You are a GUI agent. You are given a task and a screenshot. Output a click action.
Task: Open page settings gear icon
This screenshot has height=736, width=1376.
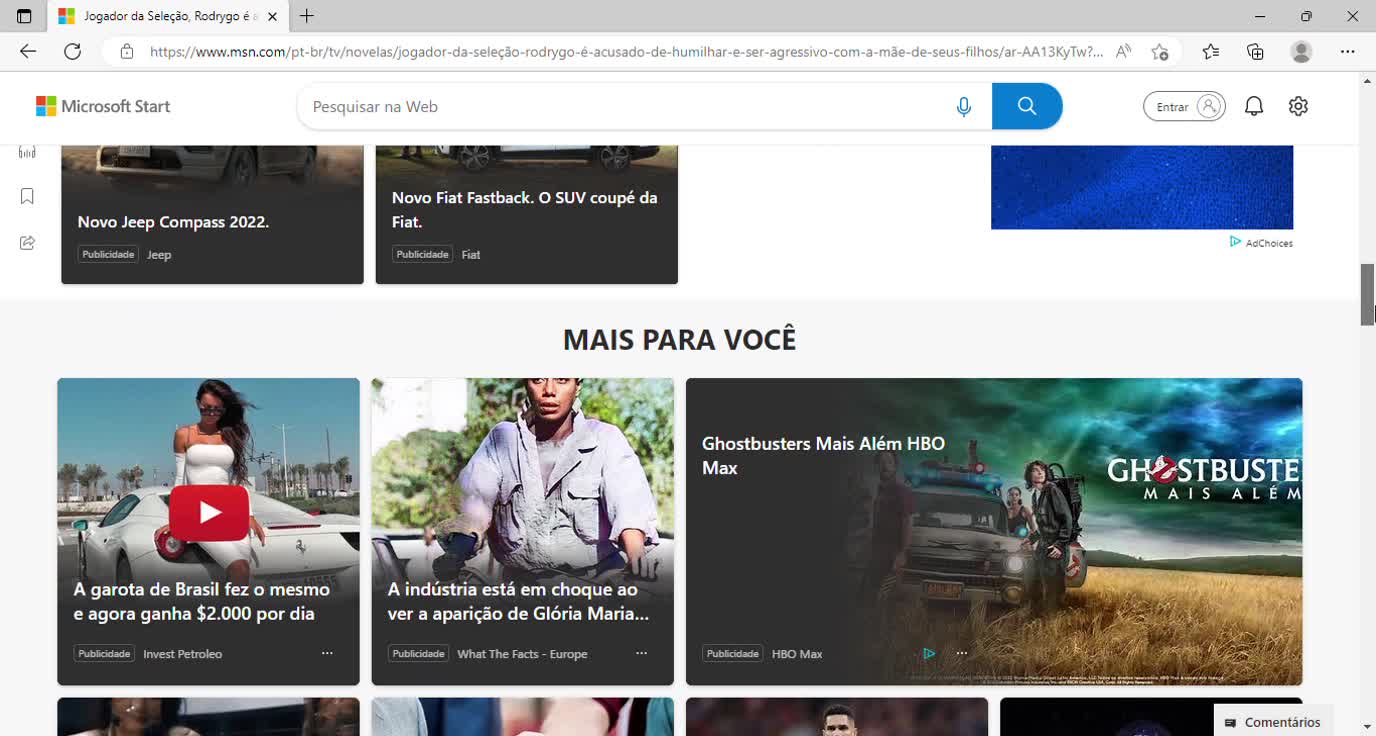pyautogui.click(x=1298, y=106)
